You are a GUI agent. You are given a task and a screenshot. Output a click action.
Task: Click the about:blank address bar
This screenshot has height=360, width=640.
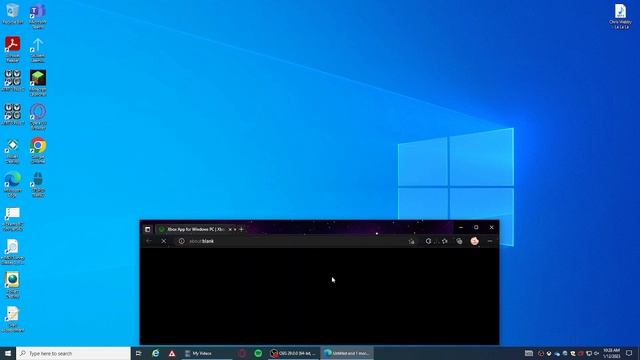coord(294,241)
